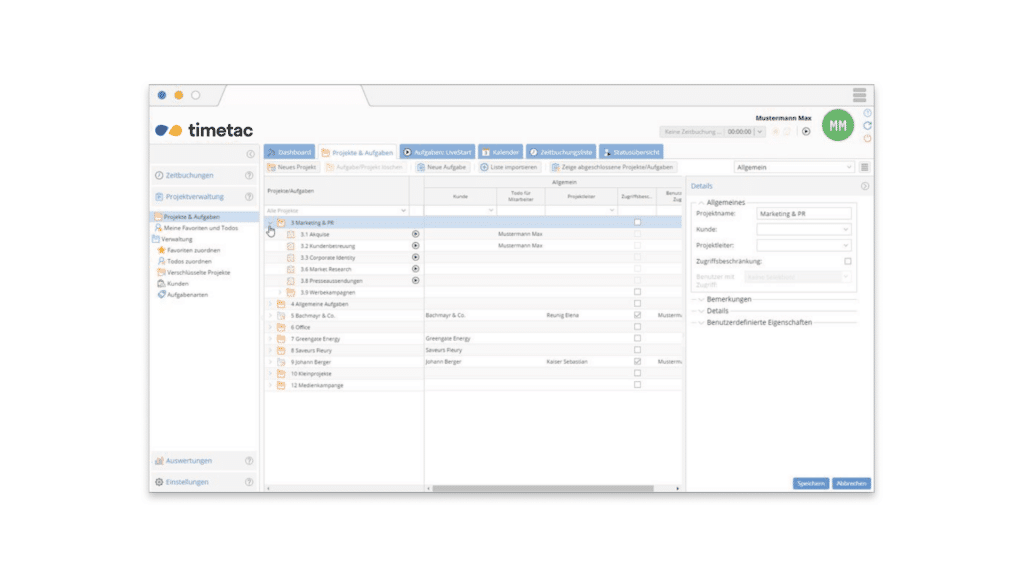The image size is (1024, 576).
Task: Start live tracking for 3.1 Akquise task
Action: pos(415,234)
